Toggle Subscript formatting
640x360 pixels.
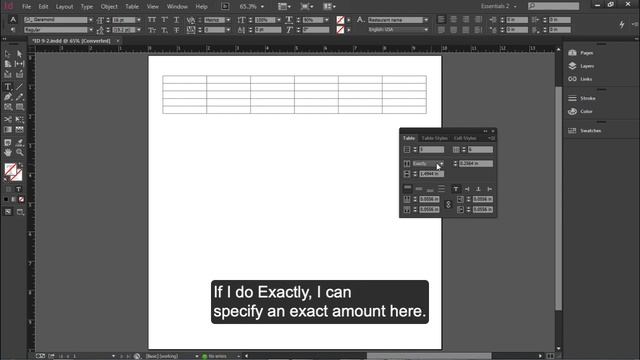click(164, 30)
